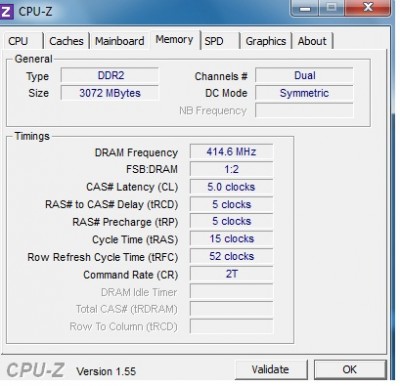The width and height of the screenshot is (400, 386).
Task: Click the empty NB Frequency field
Action: point(304,110)
